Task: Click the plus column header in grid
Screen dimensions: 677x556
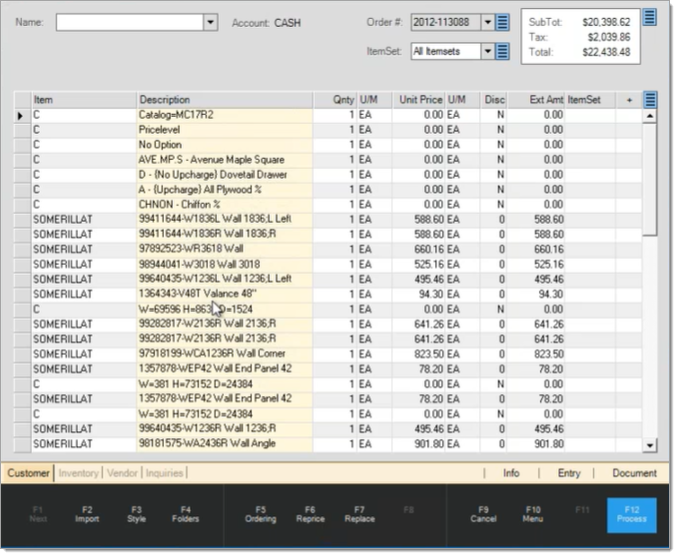Action: tap(629, 100)
